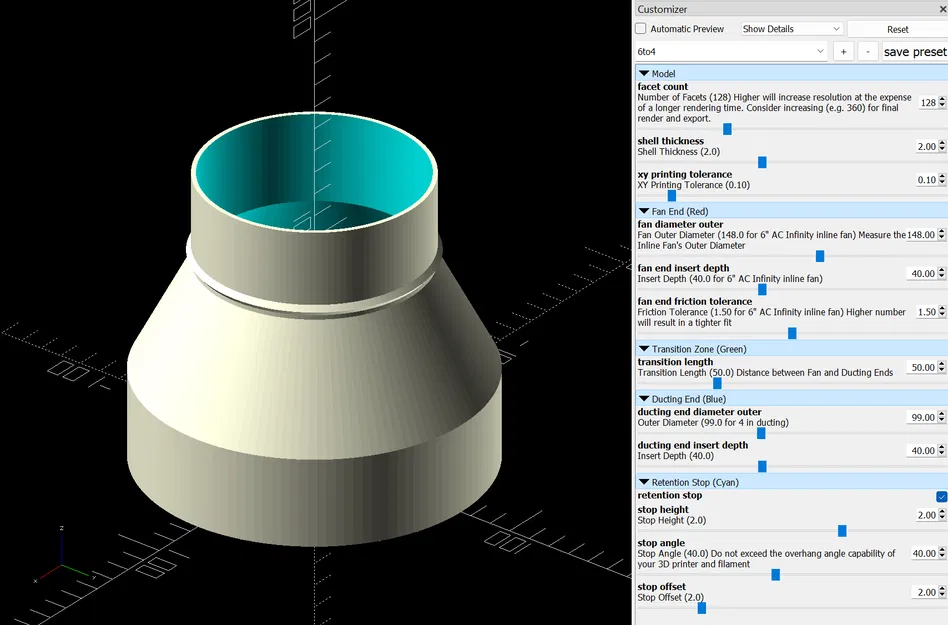Enable Automatic Preview

pos(640,28)
